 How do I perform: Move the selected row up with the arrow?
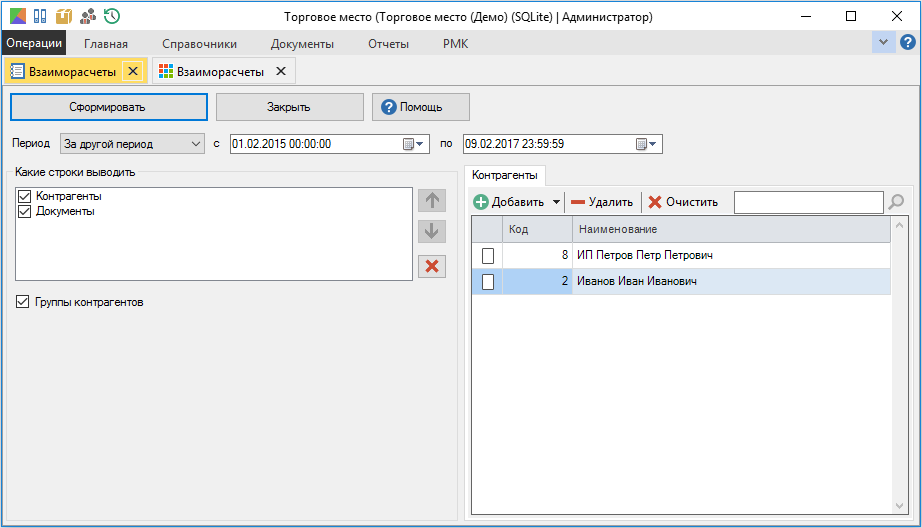point(432,200)
